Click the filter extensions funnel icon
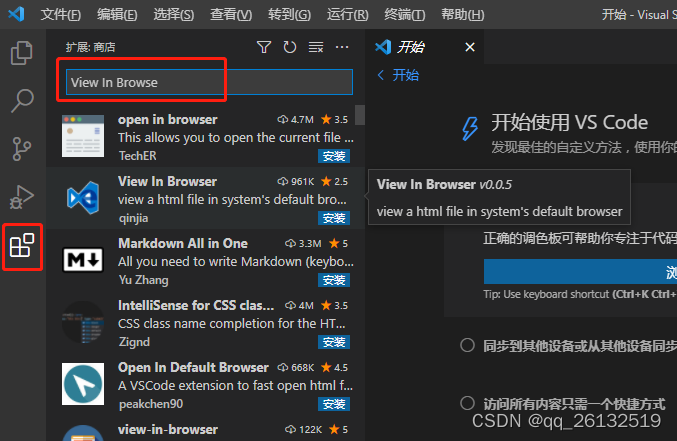Image resolution: width=677 pixels, height=441 pixels. pos(264,47)
